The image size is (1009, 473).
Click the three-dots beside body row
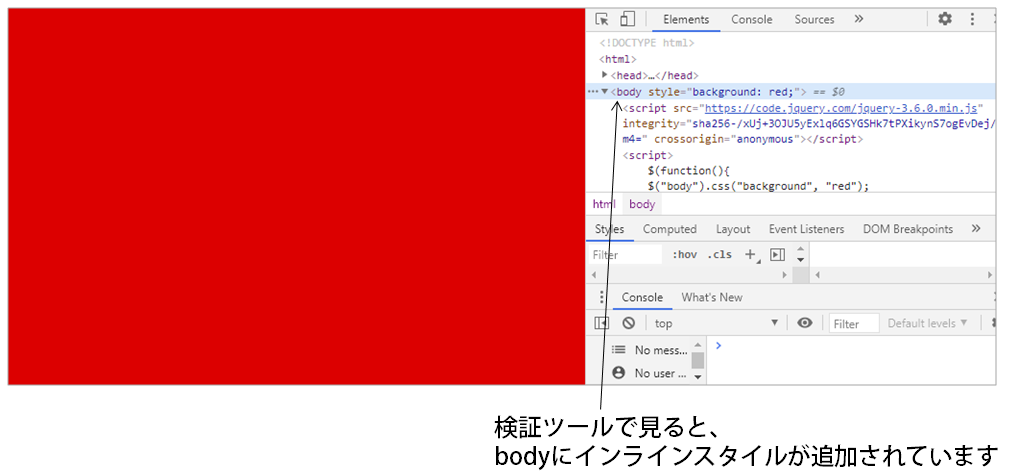[x=593, y=91]
